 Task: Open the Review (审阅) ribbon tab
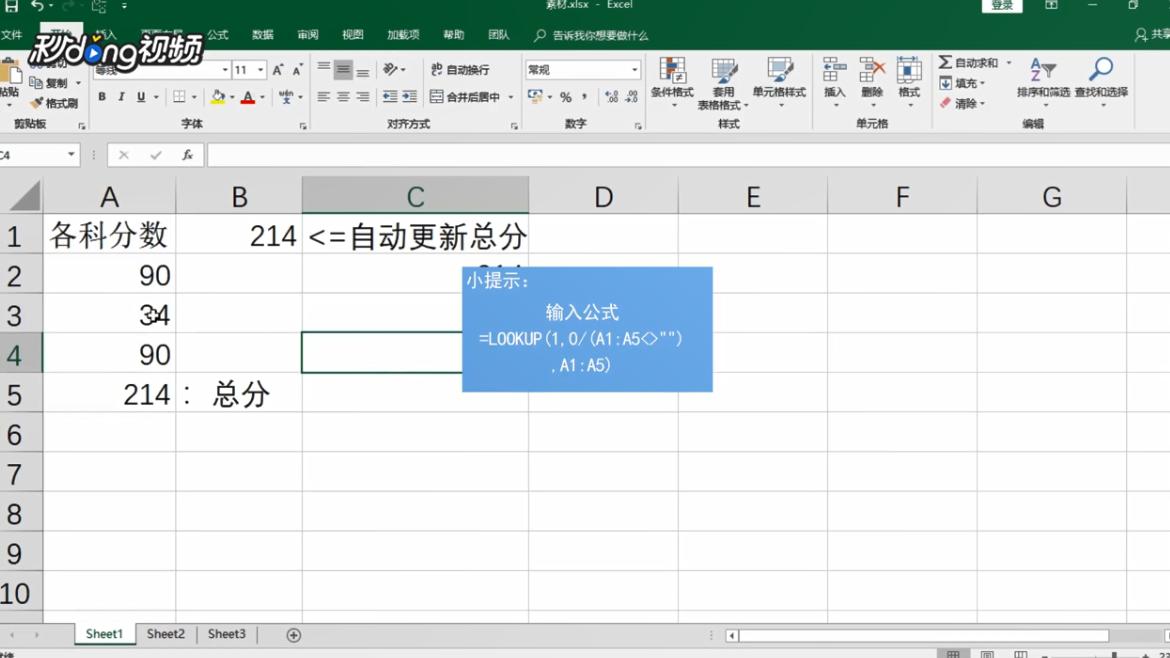pos(307,35)
